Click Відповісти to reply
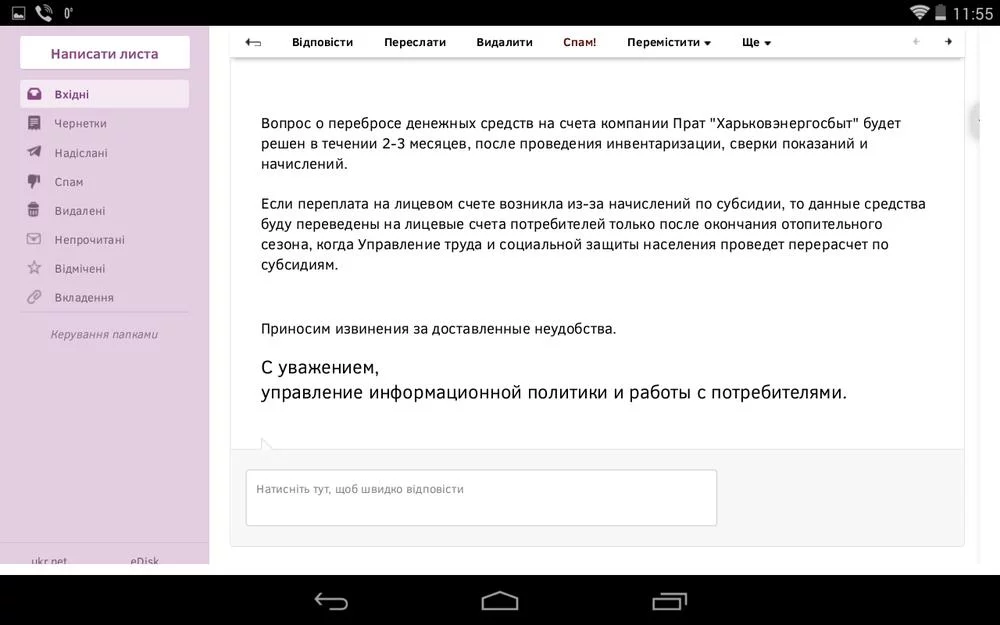The height and width of the screenshot is (625, 1000). pyautogui.click(x=322, y=42)
